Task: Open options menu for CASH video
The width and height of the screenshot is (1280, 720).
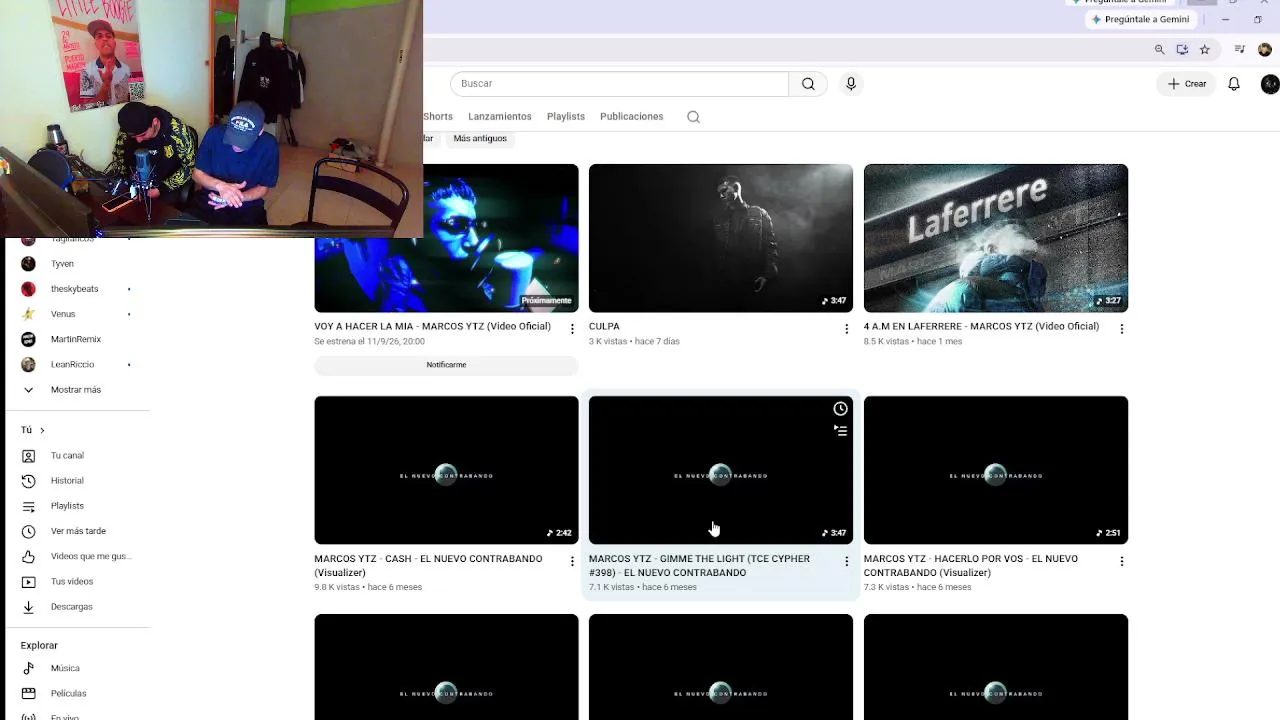Action: click(572, 561)
